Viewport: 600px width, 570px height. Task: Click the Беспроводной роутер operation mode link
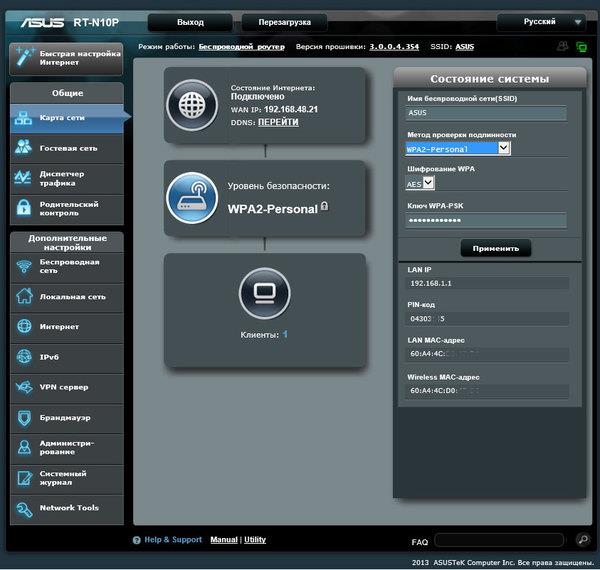[x=241, y=47]
